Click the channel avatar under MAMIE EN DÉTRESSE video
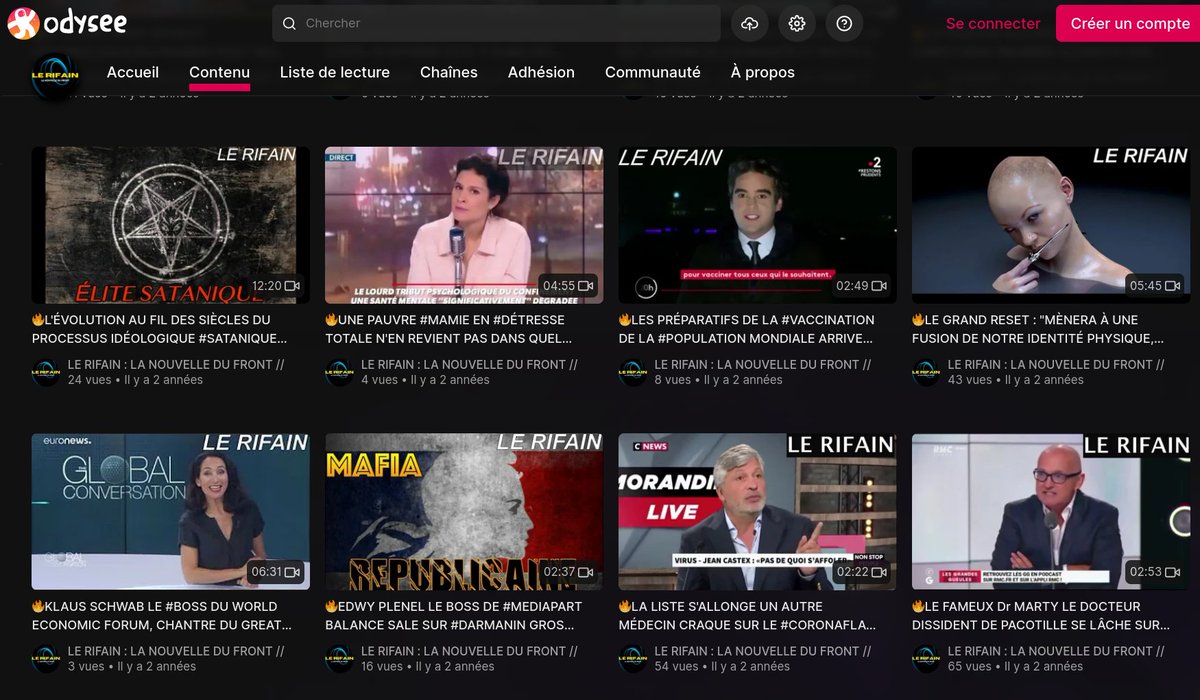Screen dimensions: 1200x700 [x=340, y=372]
